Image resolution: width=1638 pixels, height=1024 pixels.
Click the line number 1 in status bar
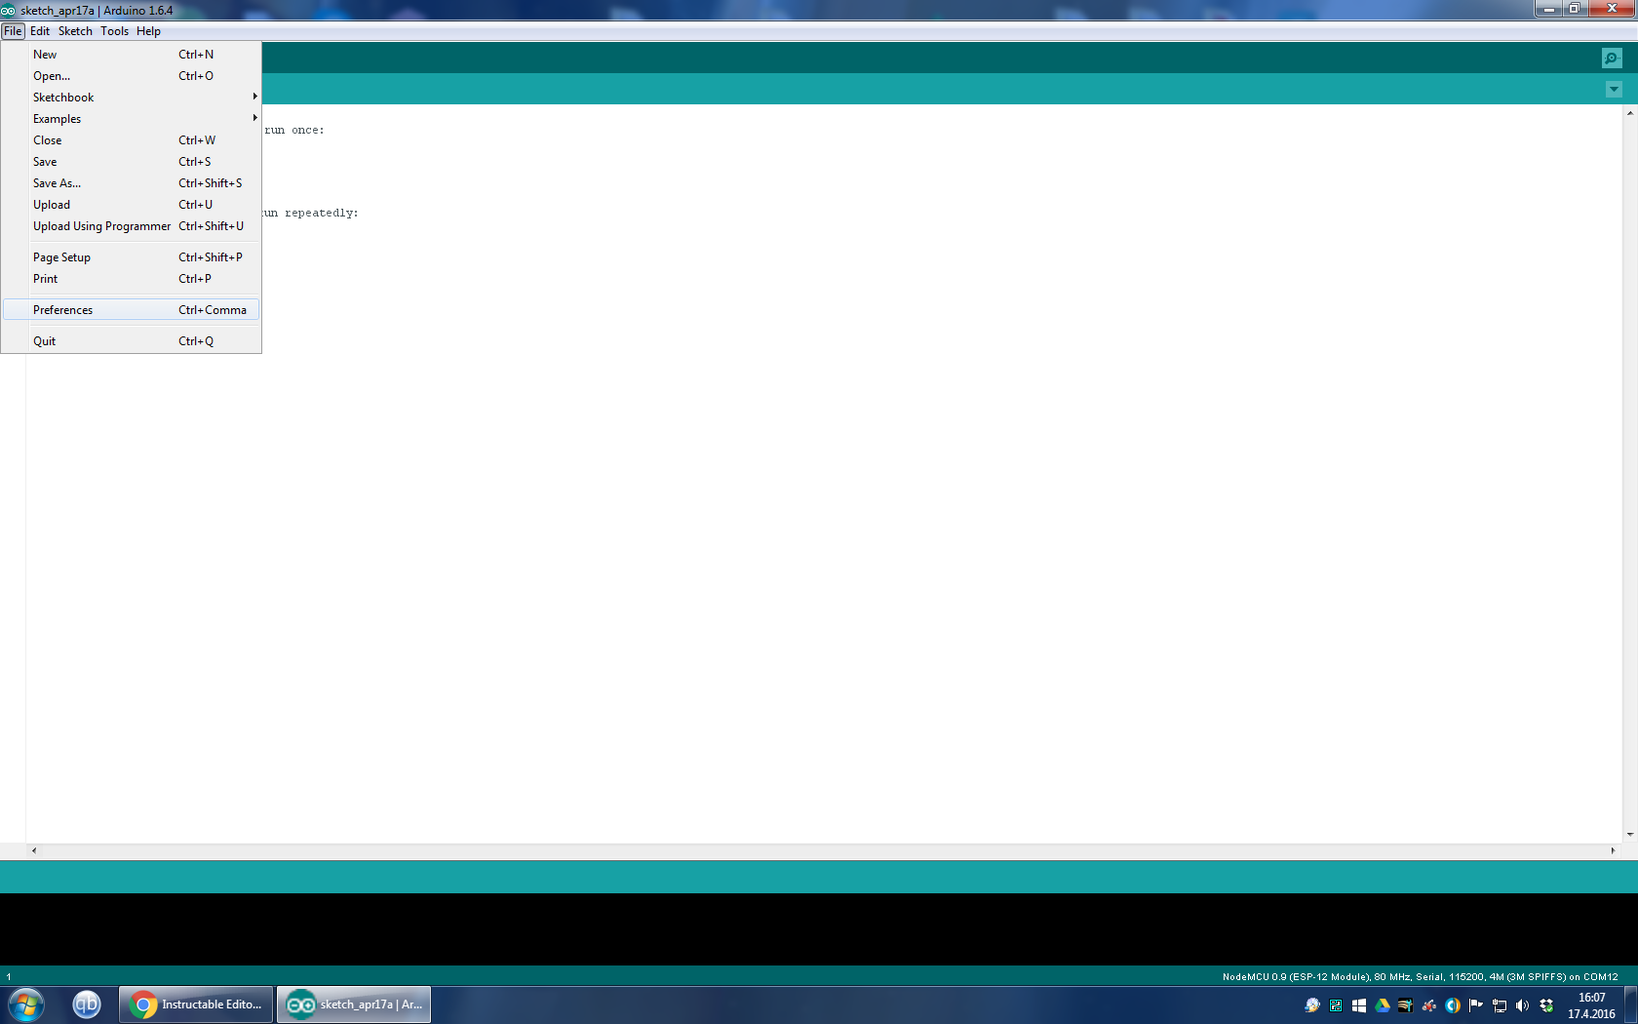[9, 977]
